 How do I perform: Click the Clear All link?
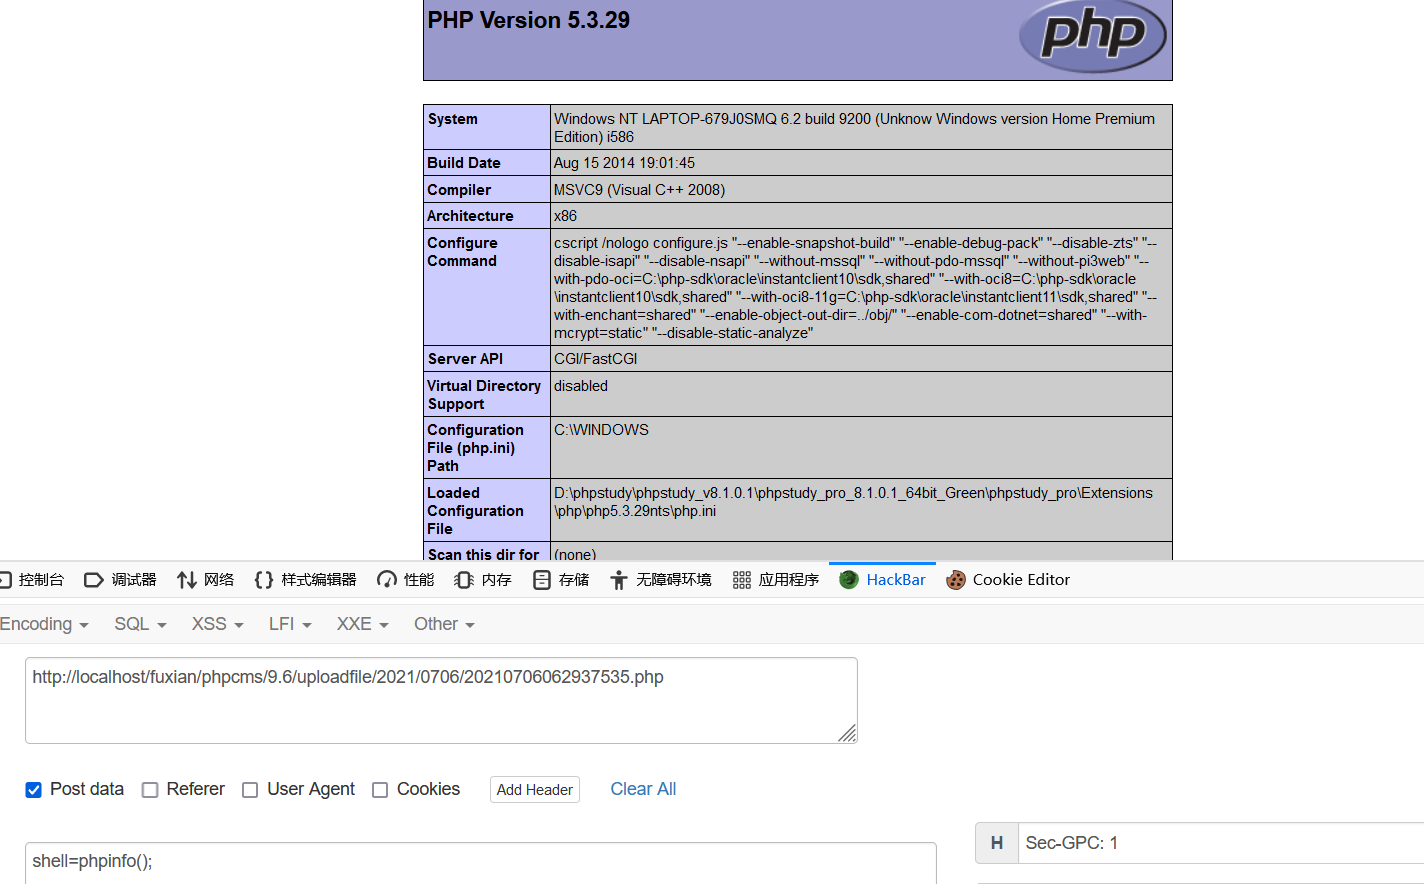[643, 789]
